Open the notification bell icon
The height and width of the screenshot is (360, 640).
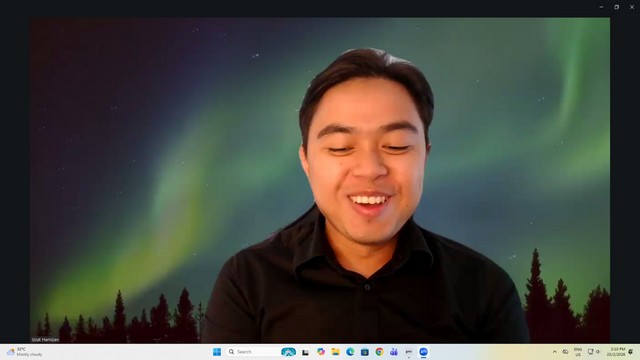click(631, 352)
